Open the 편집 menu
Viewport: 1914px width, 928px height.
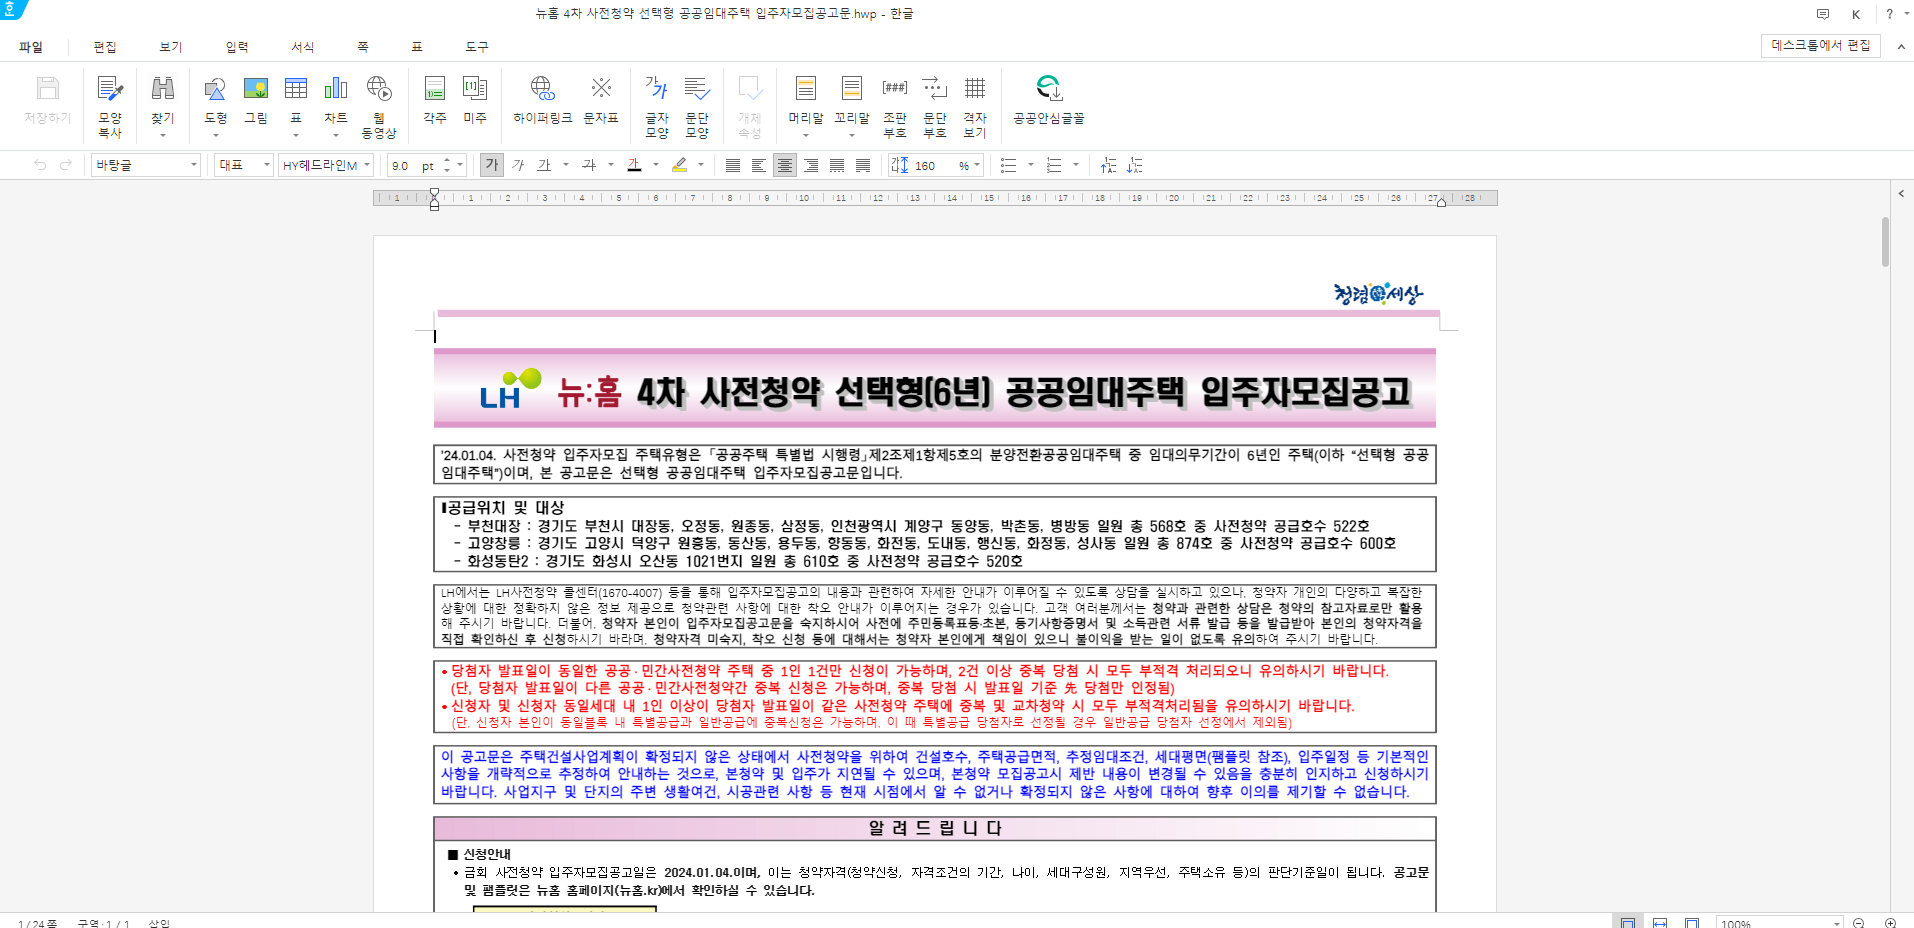pos(105,47)
